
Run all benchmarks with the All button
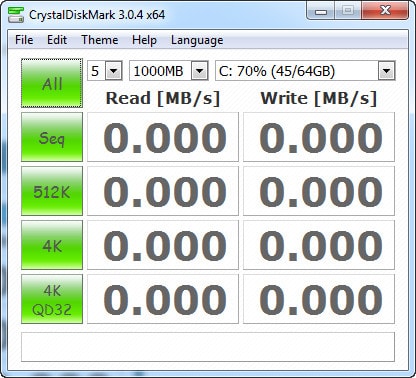(x=52, y=83)
